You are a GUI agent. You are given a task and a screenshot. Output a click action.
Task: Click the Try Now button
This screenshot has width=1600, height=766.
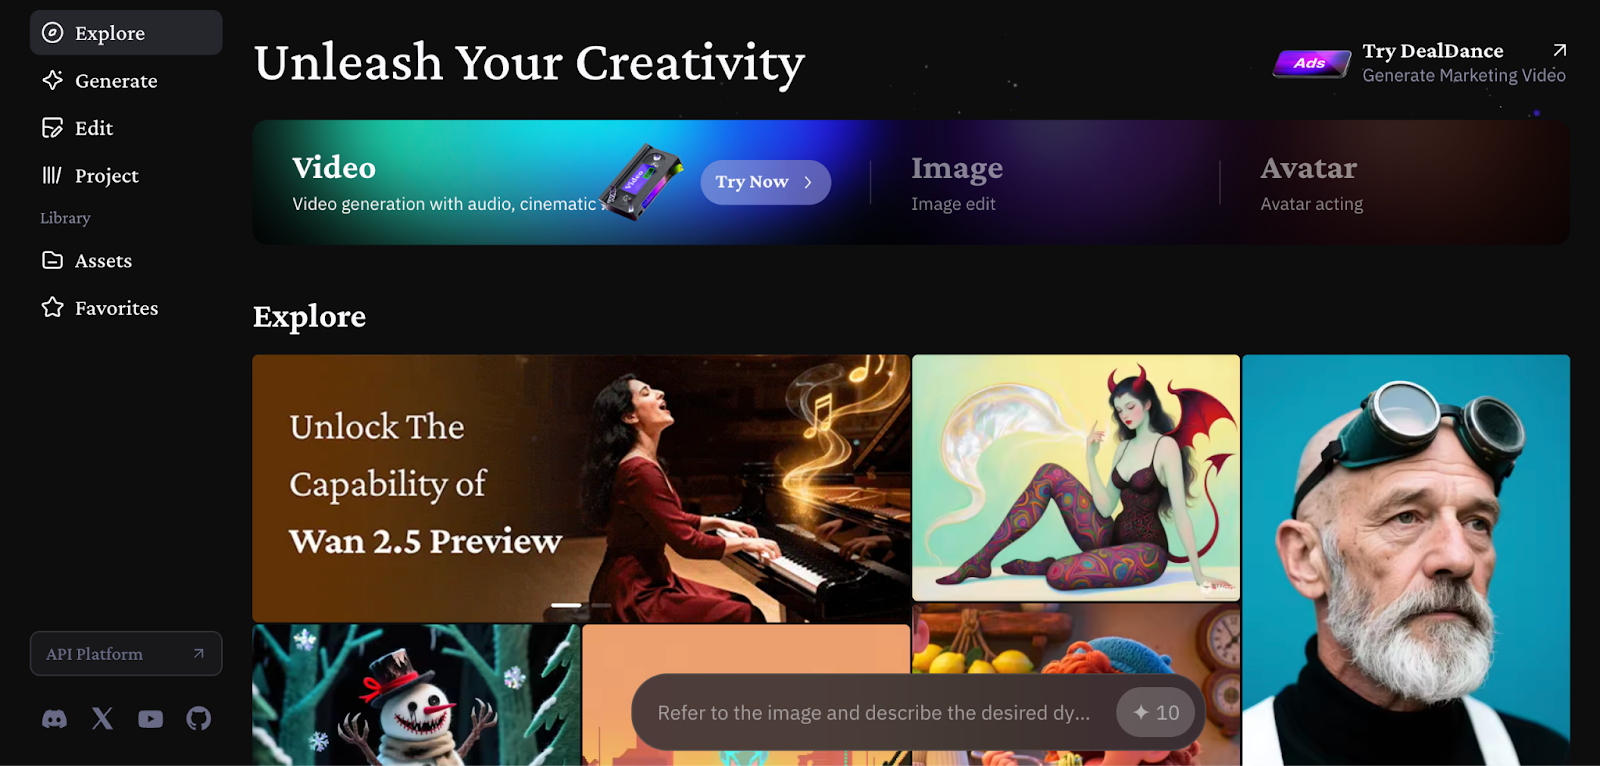[765, 182]
